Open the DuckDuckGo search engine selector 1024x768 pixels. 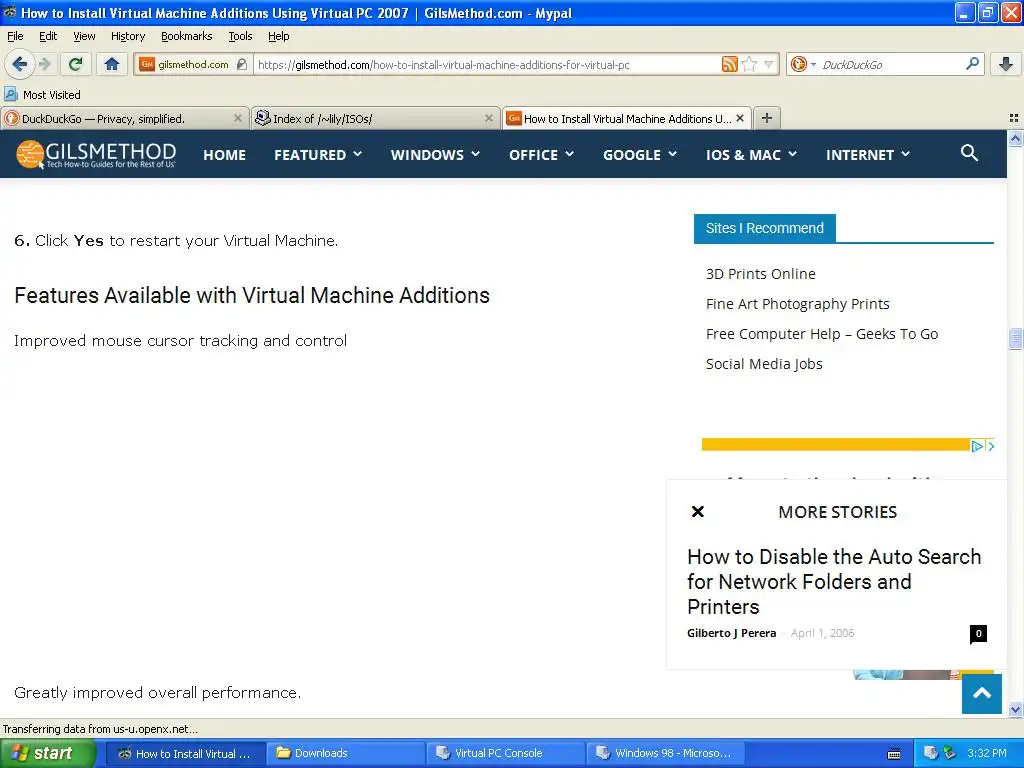(x=803, y=64)
